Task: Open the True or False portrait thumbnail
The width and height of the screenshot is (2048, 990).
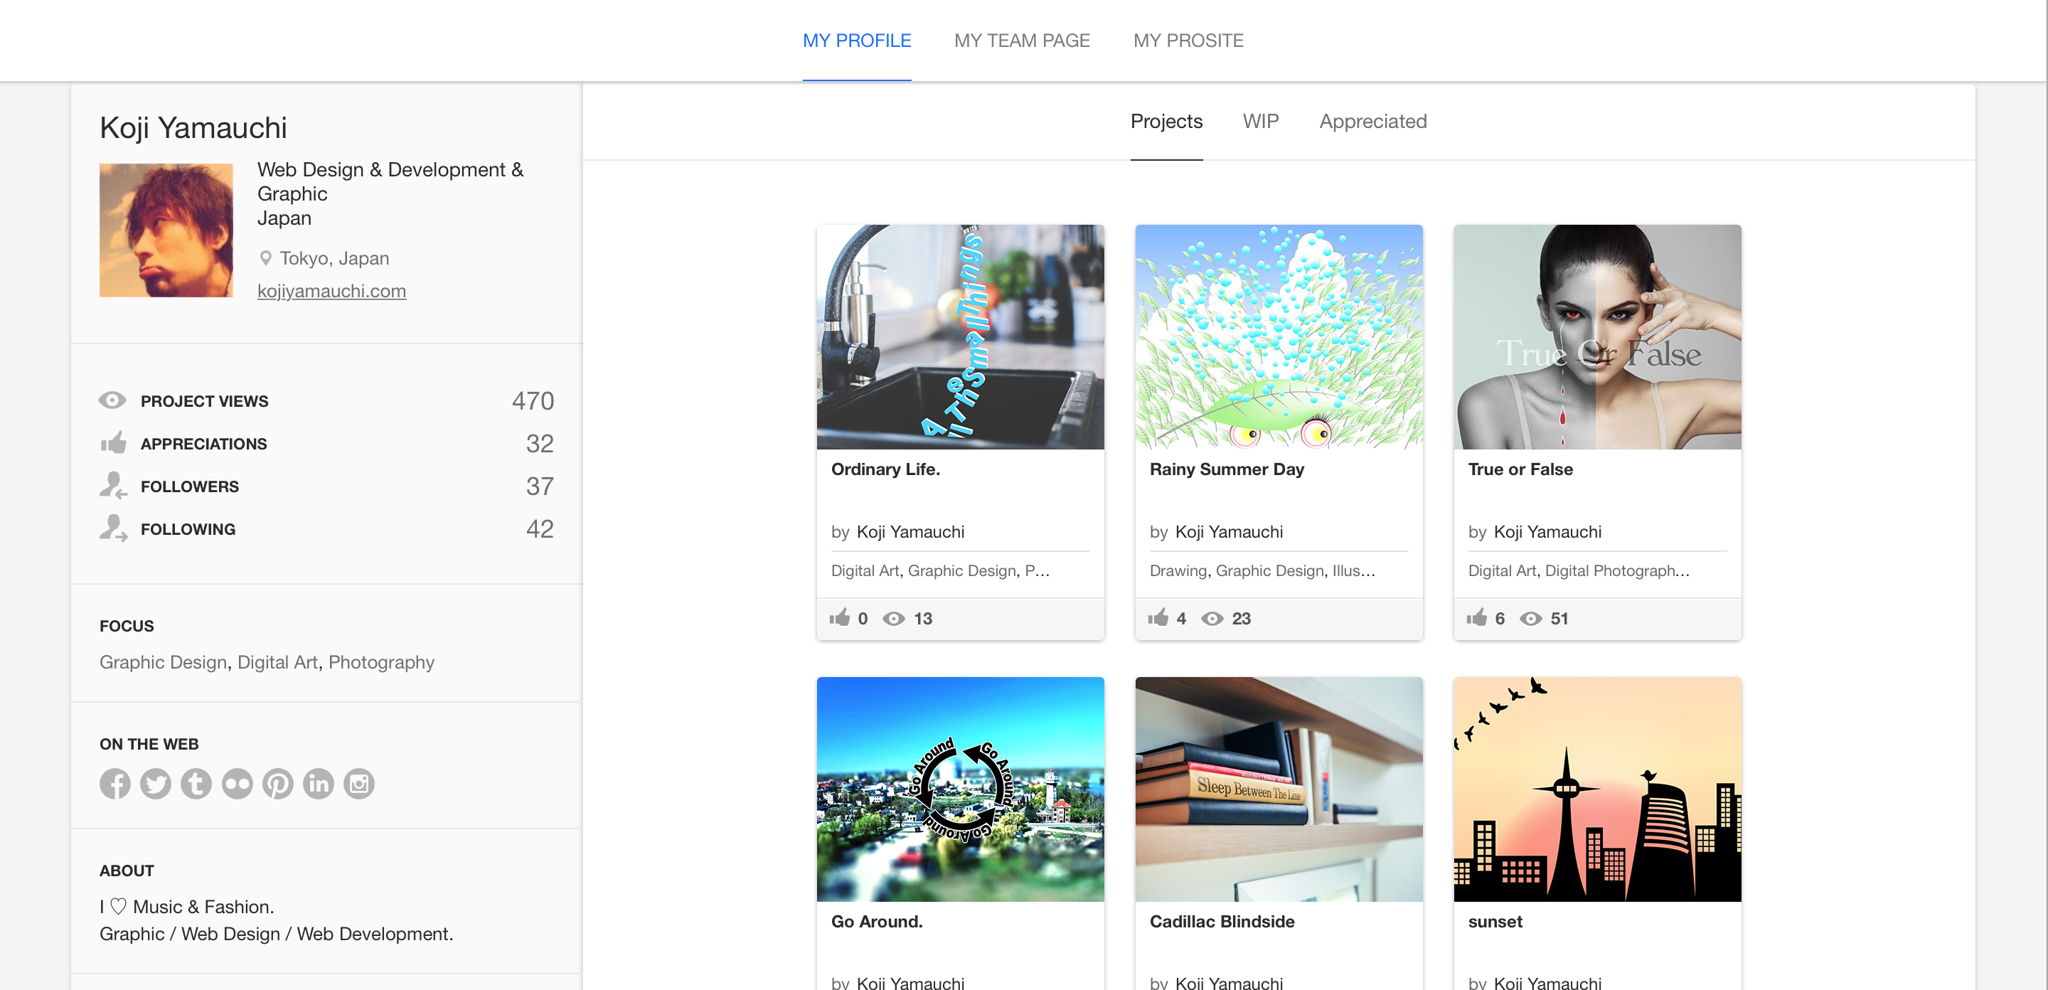Action: click(1598, 337)
